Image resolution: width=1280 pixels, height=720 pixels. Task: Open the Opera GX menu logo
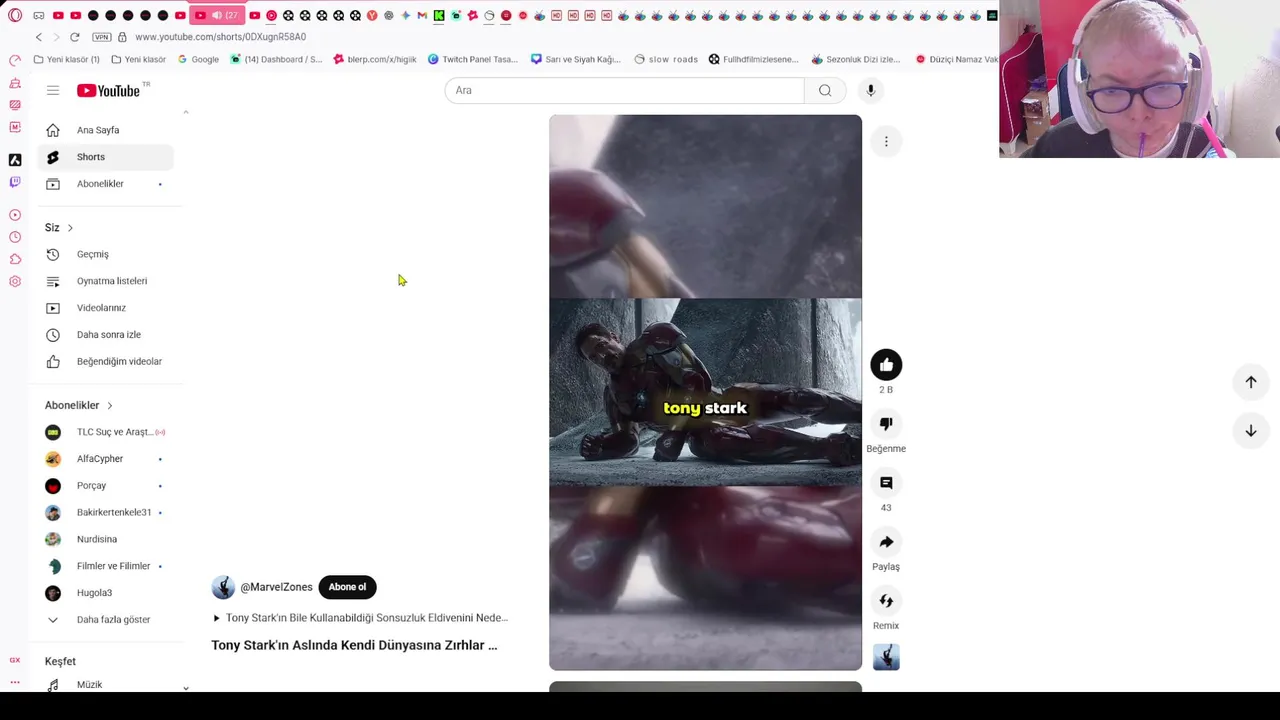15,15
